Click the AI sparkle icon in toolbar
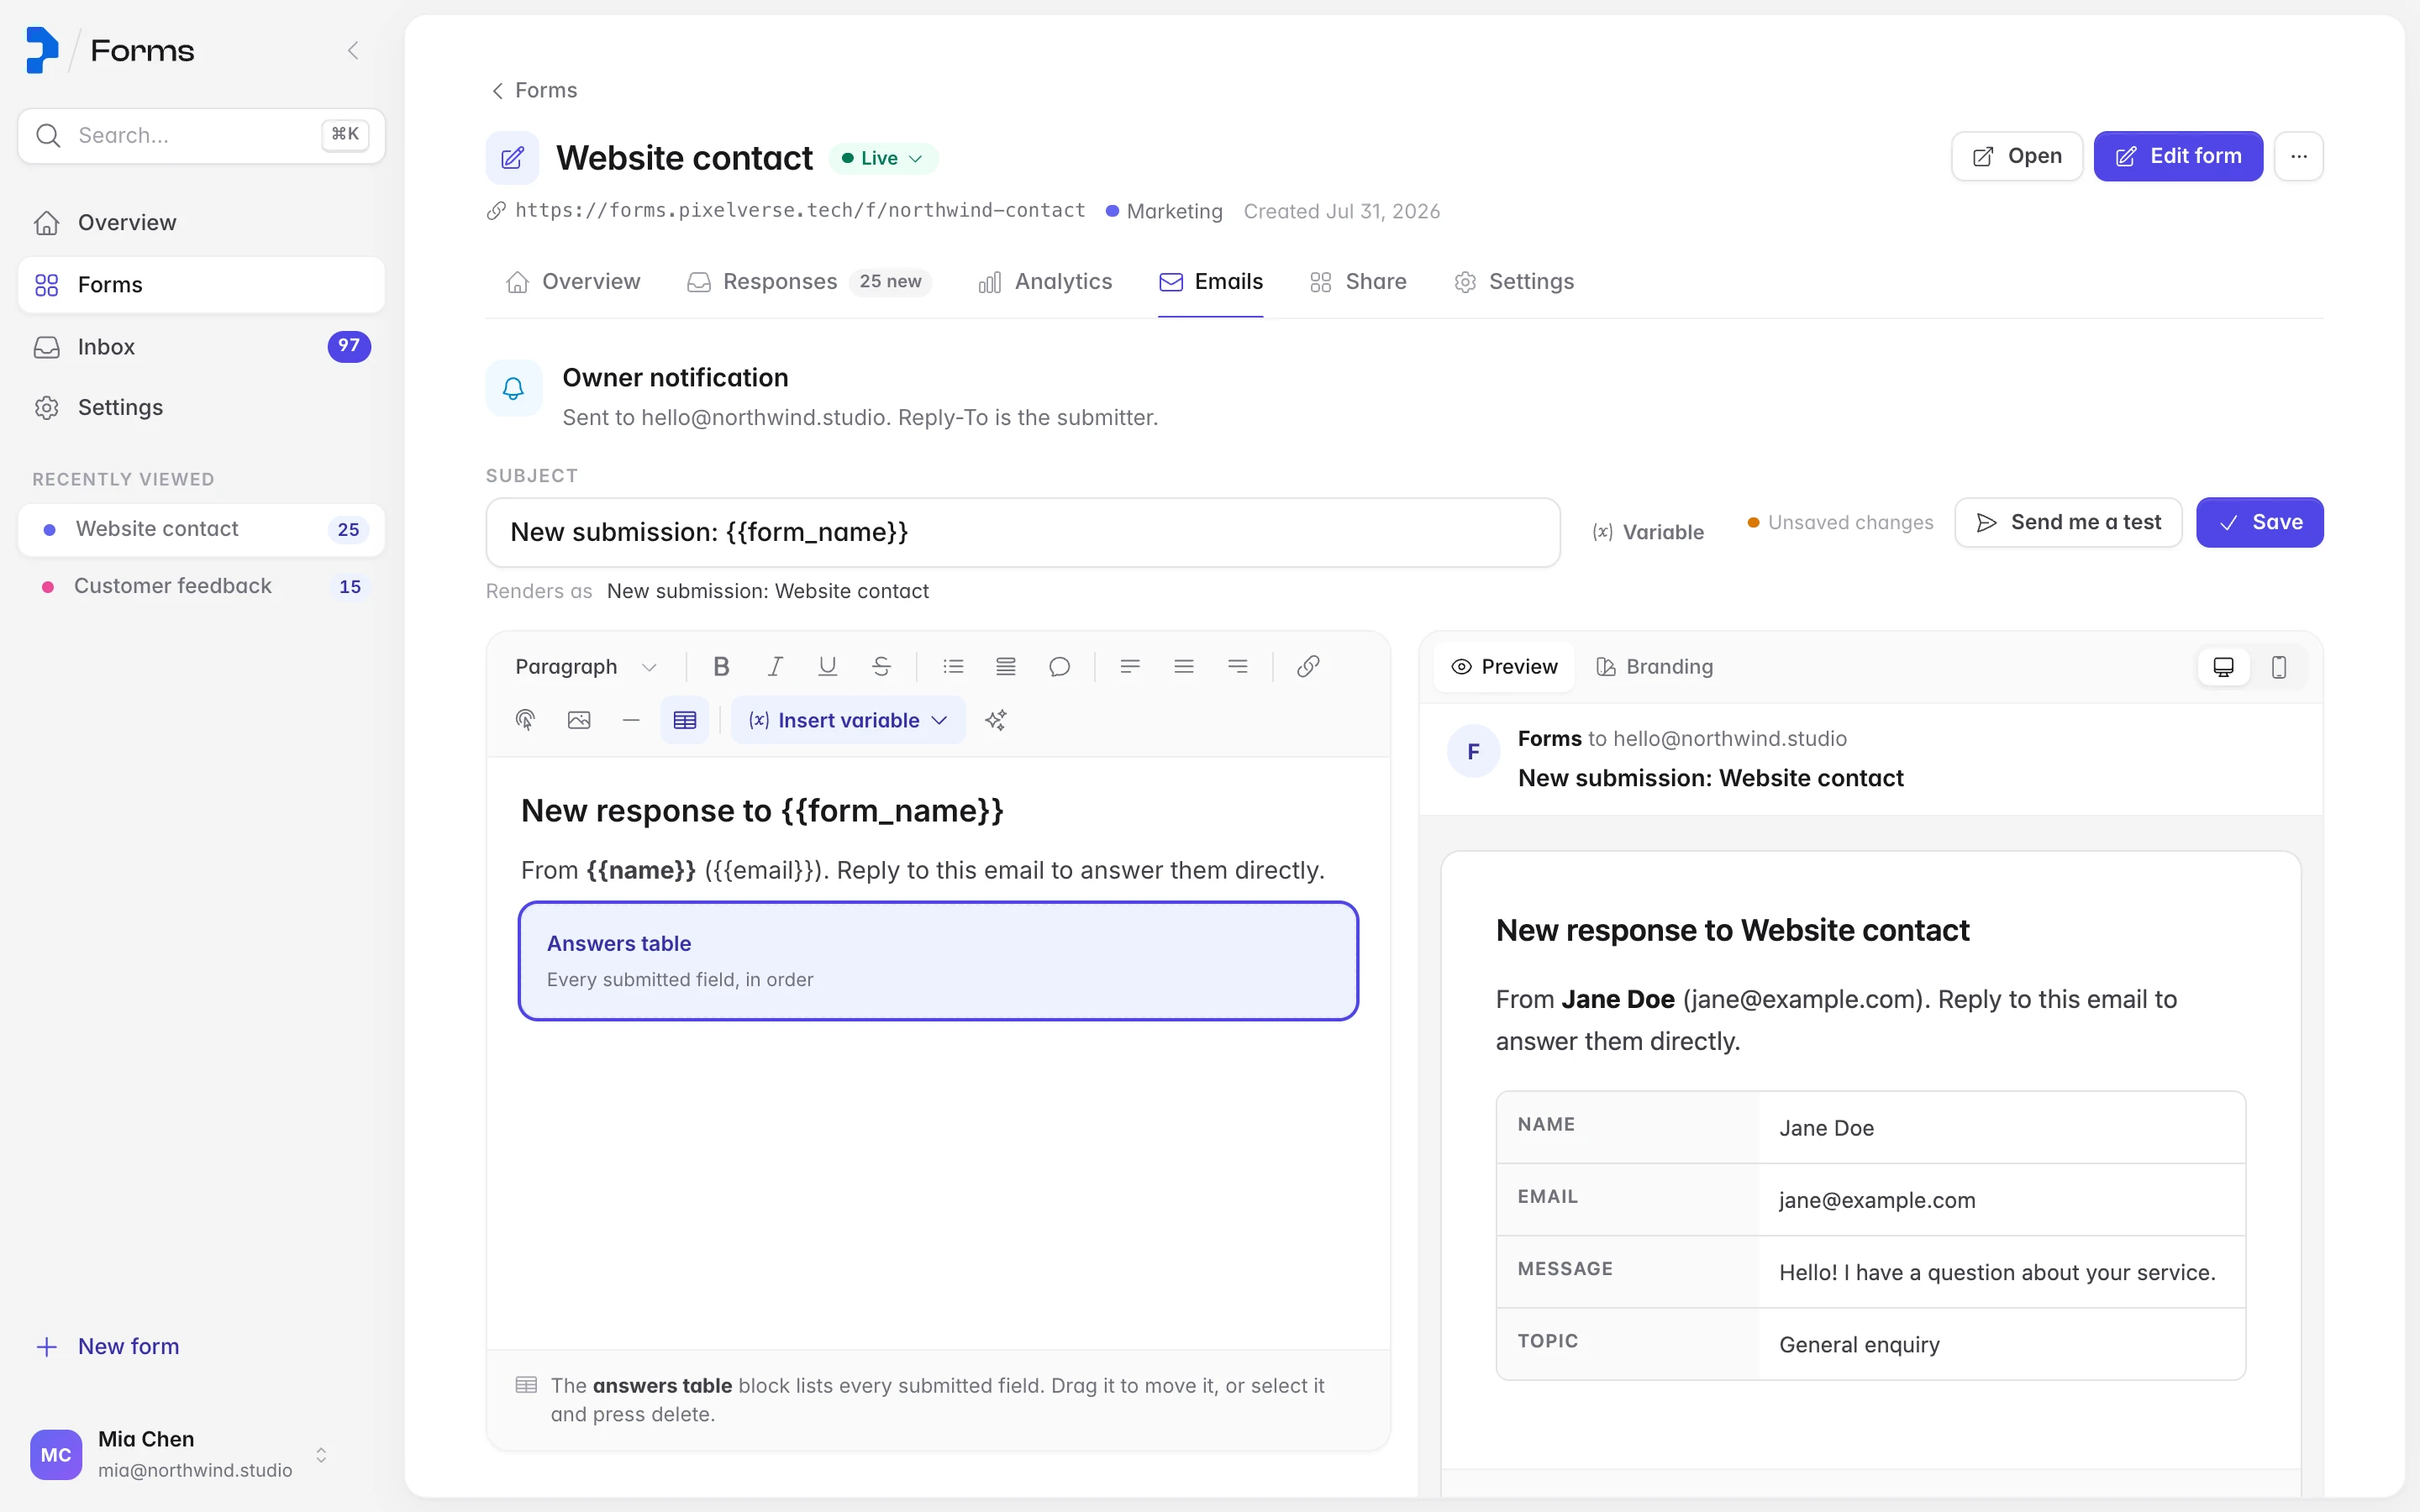2420x1512 pixels. click(x=995, y=720)
